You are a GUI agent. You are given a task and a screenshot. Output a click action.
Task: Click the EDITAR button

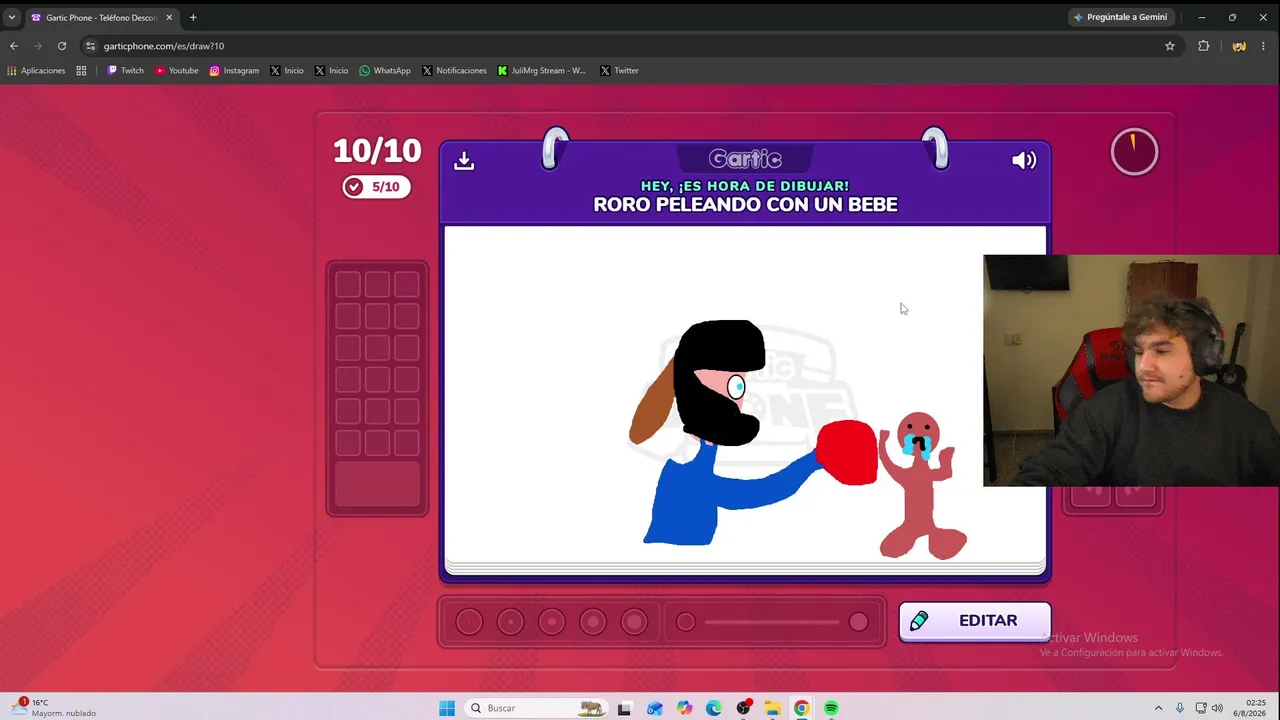975,621
